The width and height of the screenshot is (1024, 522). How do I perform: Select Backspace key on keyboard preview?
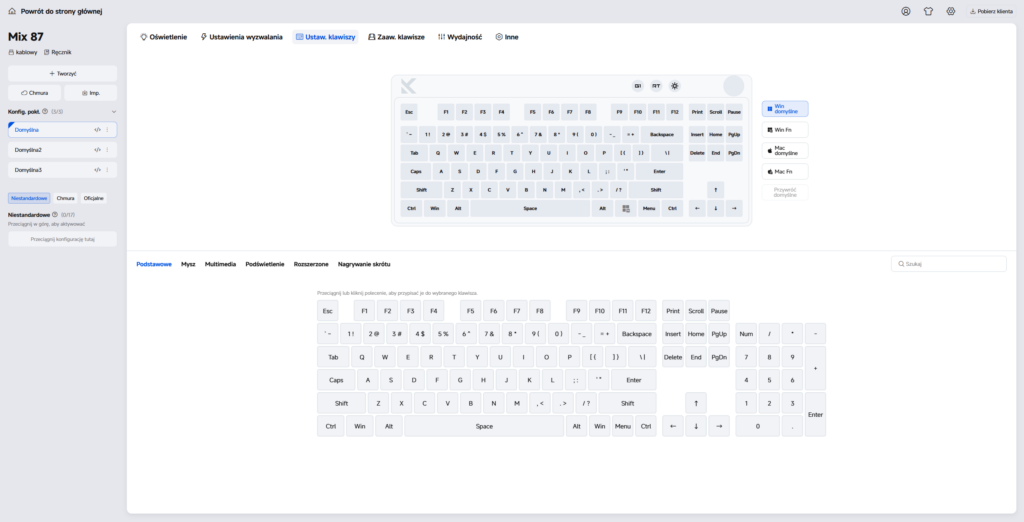(x=662, y=135)
